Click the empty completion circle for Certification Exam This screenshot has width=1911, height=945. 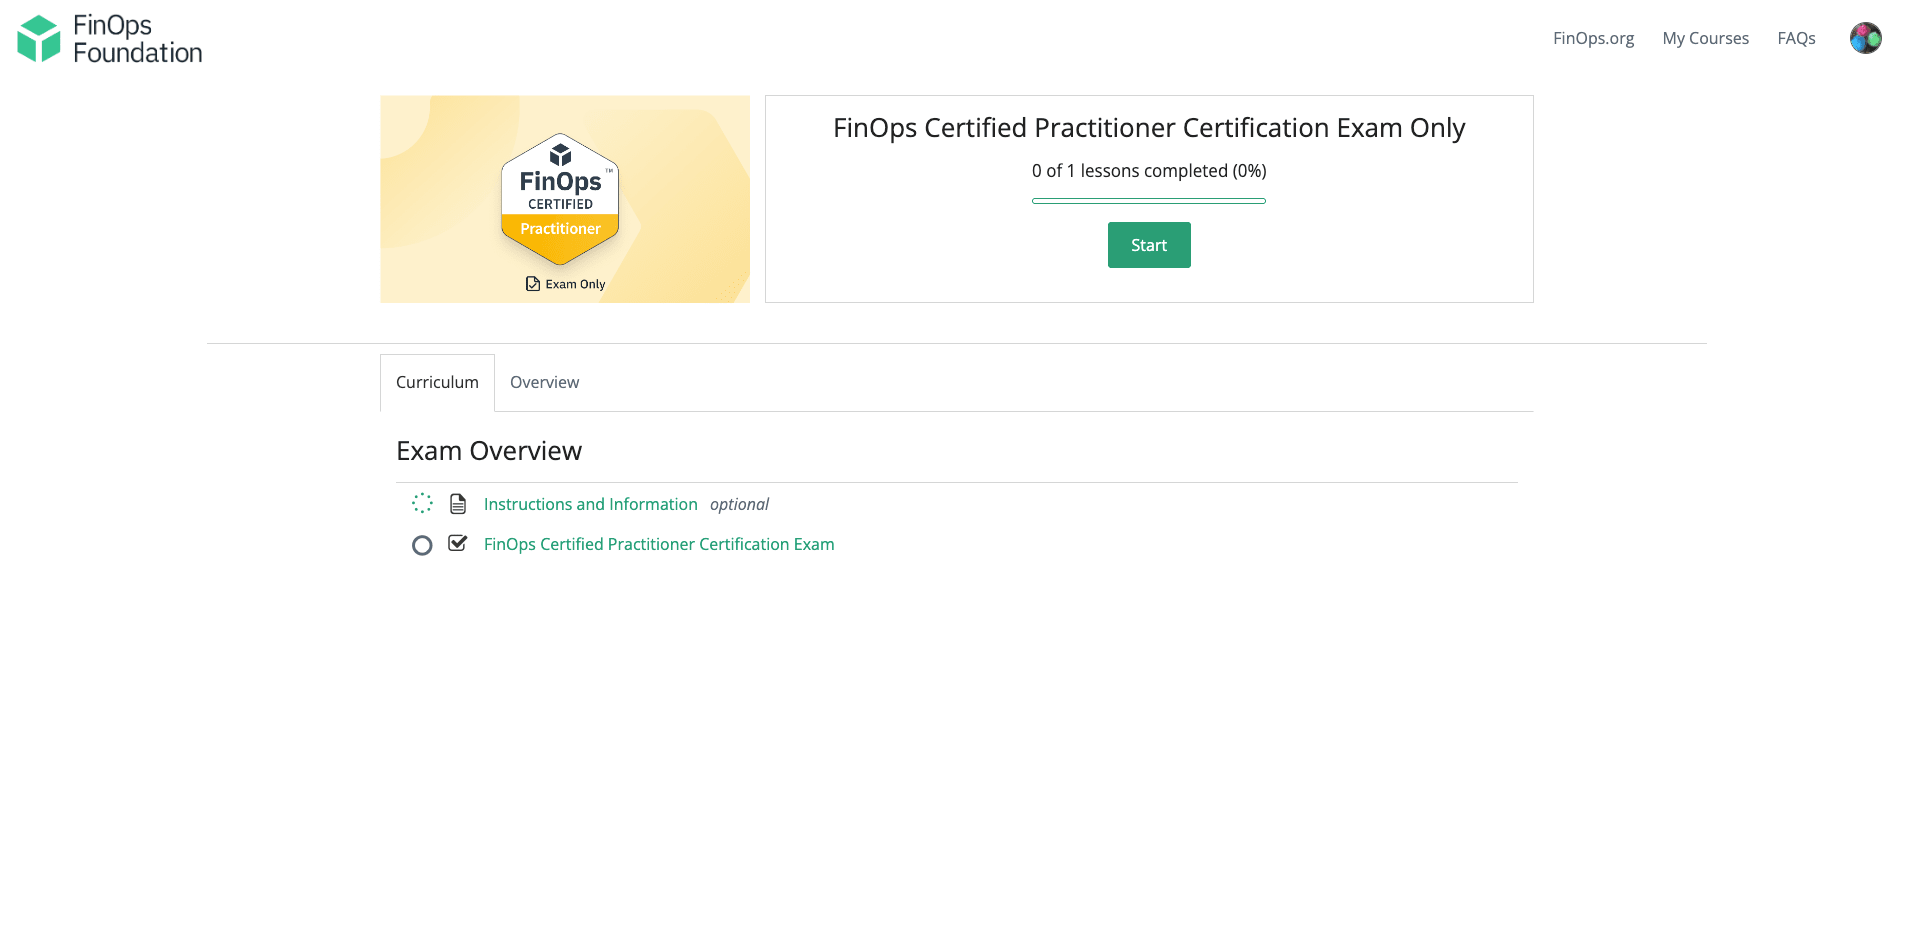(x=422, y=545)
